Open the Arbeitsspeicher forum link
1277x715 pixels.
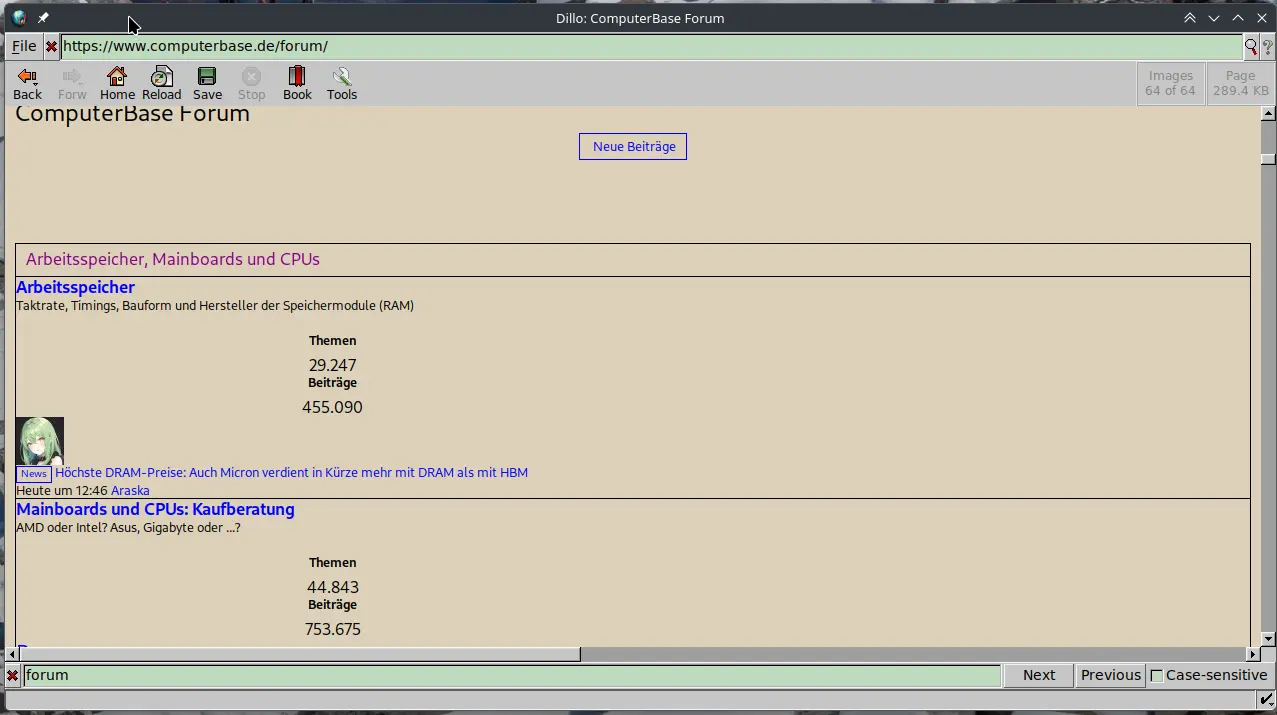coord(75,287)
